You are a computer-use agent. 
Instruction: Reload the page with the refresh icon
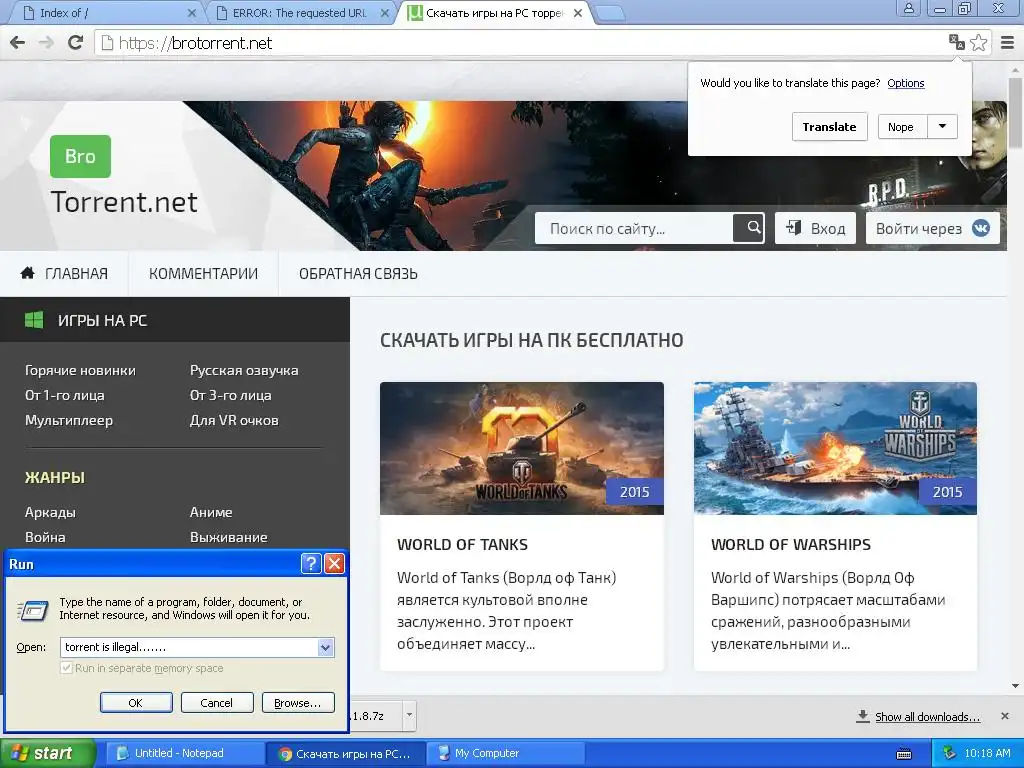click(x=76, y=42)
